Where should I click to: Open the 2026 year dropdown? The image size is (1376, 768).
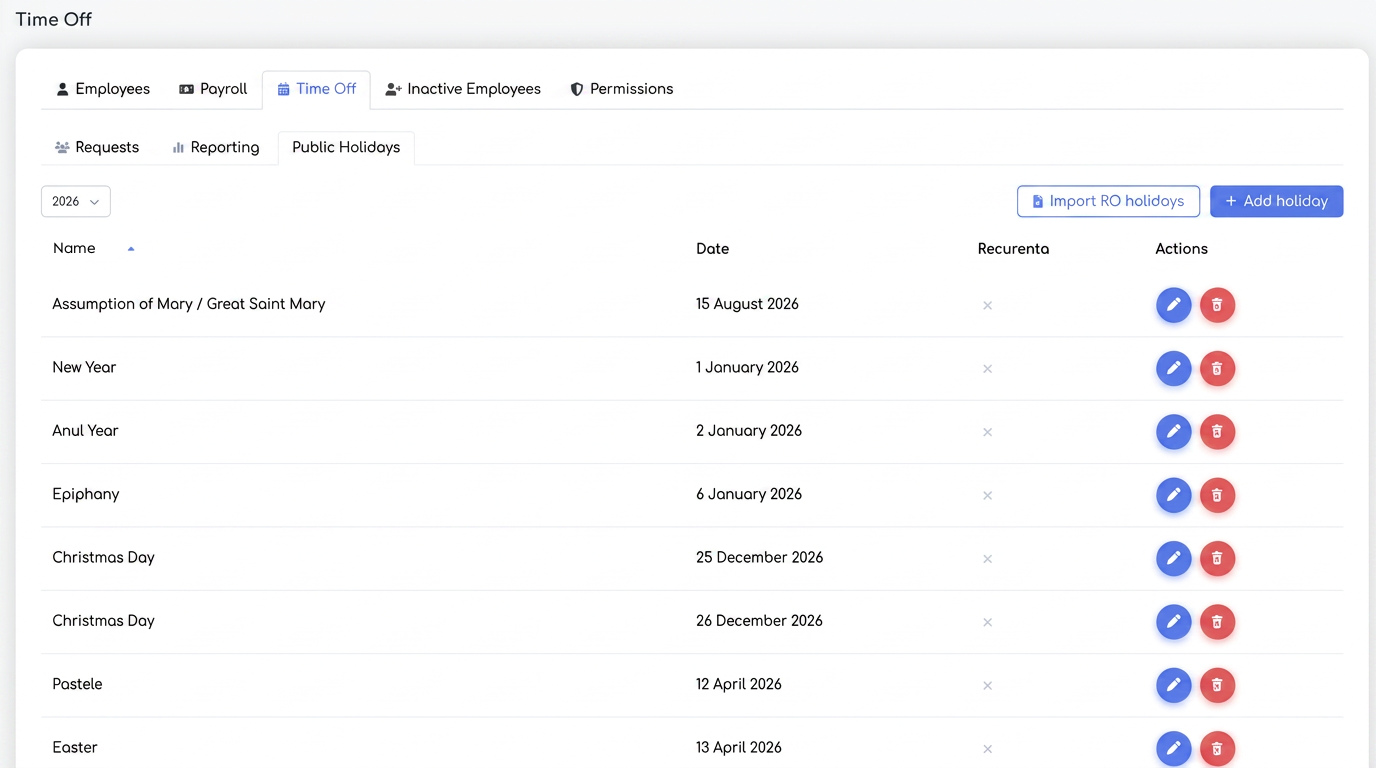(x=76, y=201)
